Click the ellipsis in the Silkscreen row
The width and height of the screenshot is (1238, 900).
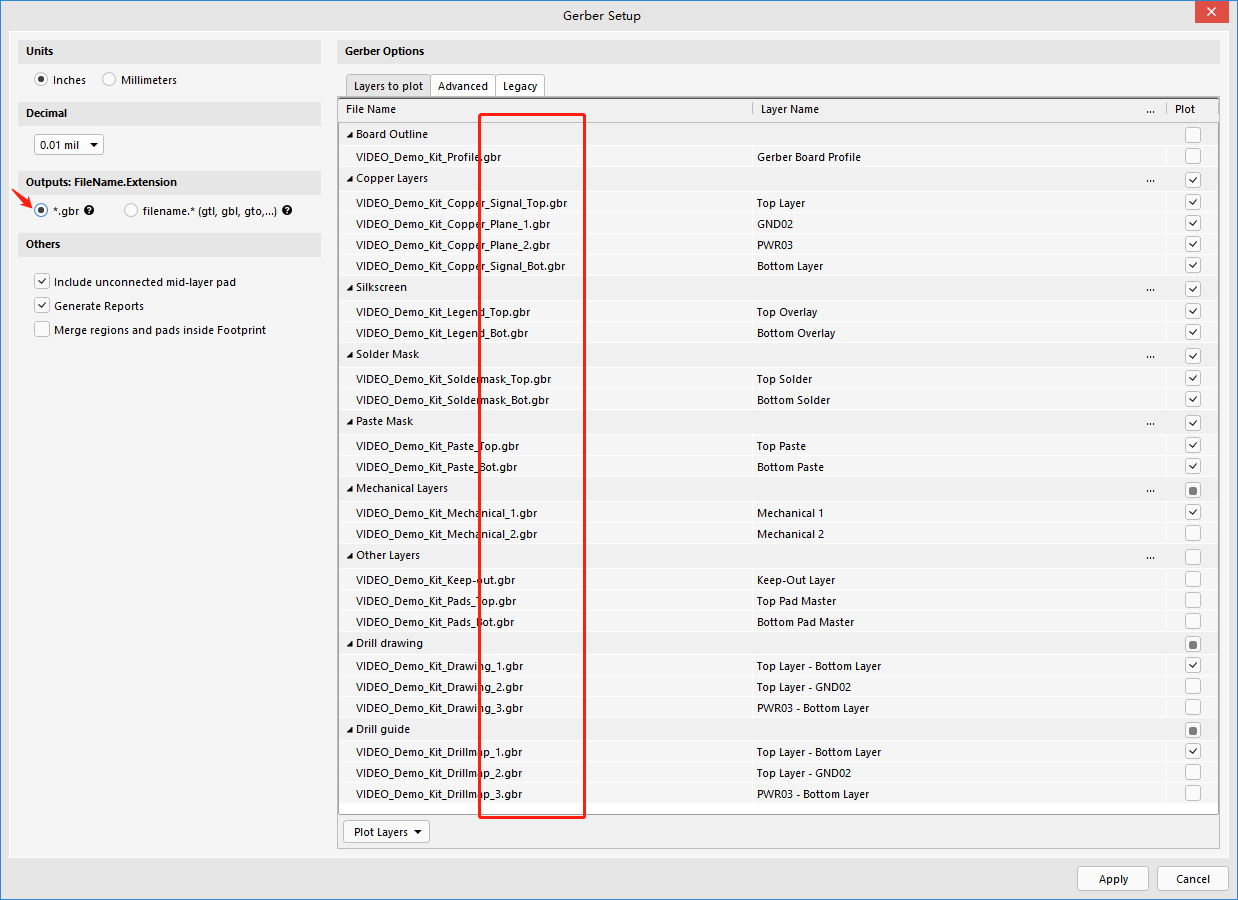pyautogui.click(x=1150, y=289)
